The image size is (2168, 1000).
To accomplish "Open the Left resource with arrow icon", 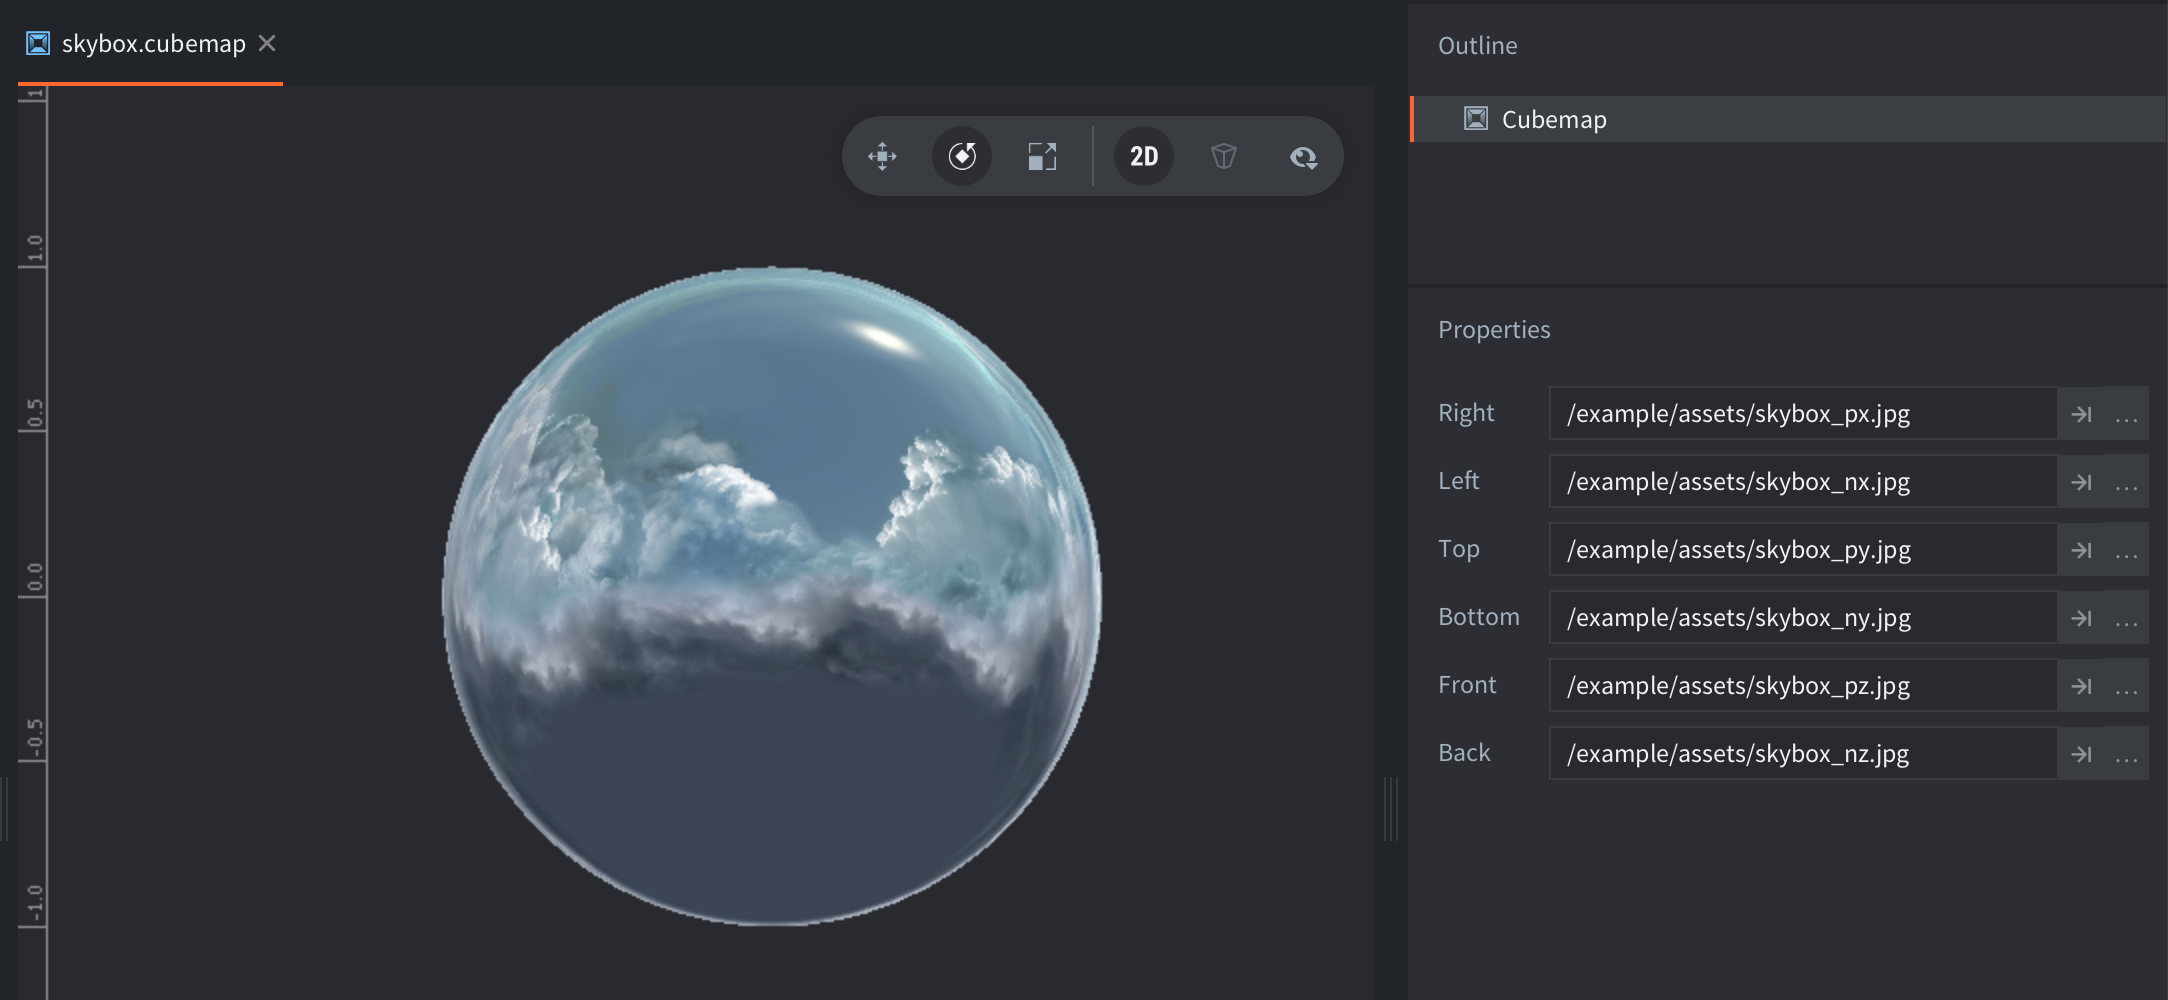I will coord(2082,482).
